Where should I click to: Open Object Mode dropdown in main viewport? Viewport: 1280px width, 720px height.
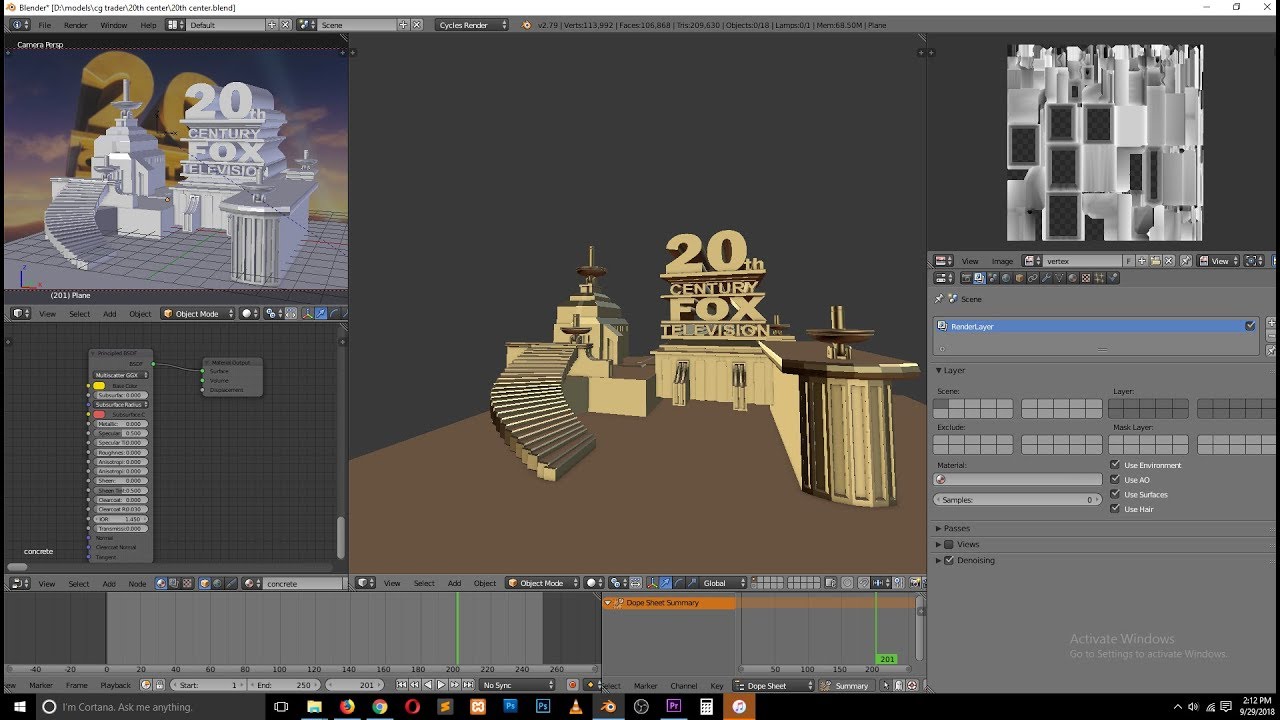(x=543, y=583)
